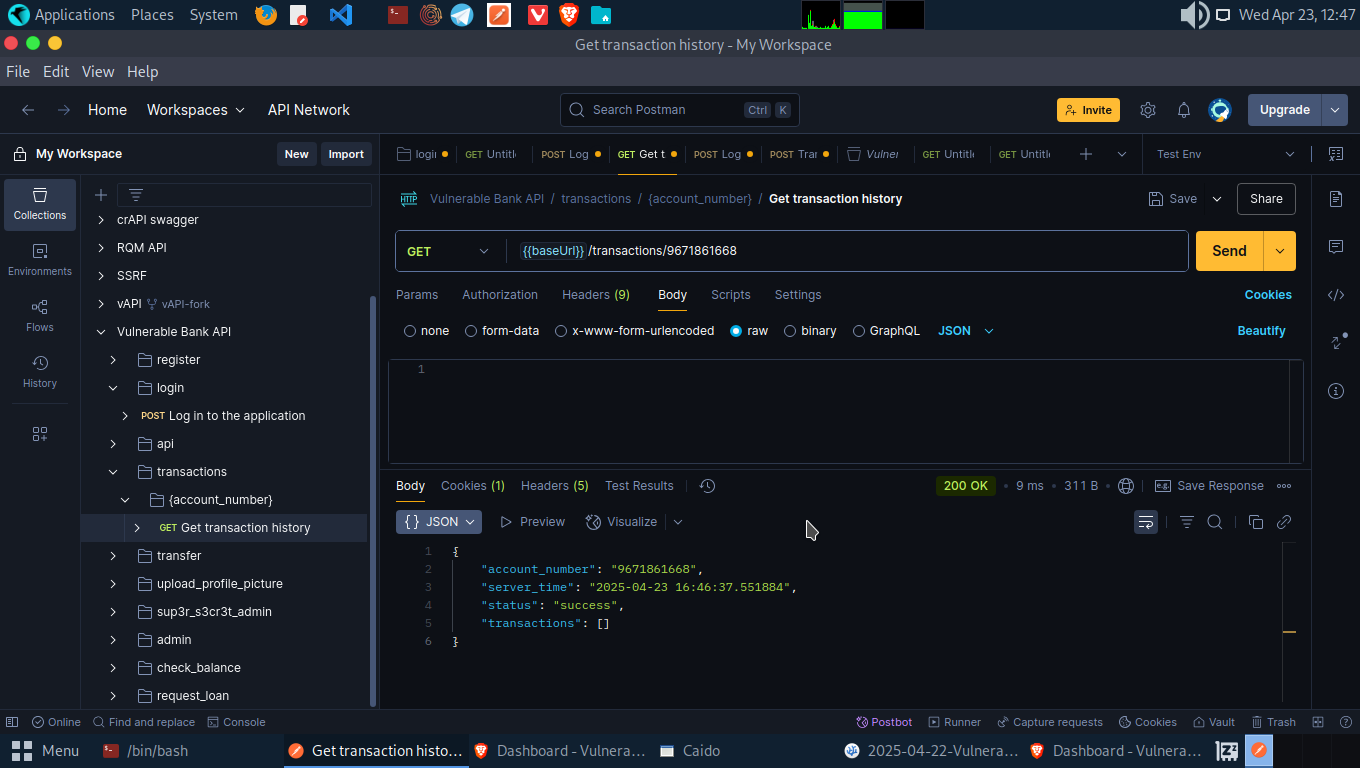This screenshot has width=1360, height=768.
Task: Click the Search Postman field
Action: tap(680, 110)
